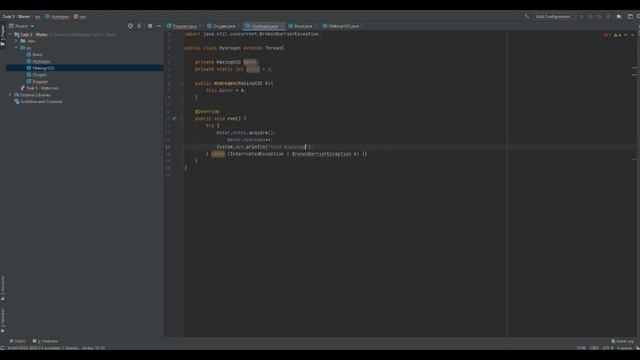Click Hydrogen breadcrumb in navigation bar
This screenshot has height=360, width=640.
[57, 17]
